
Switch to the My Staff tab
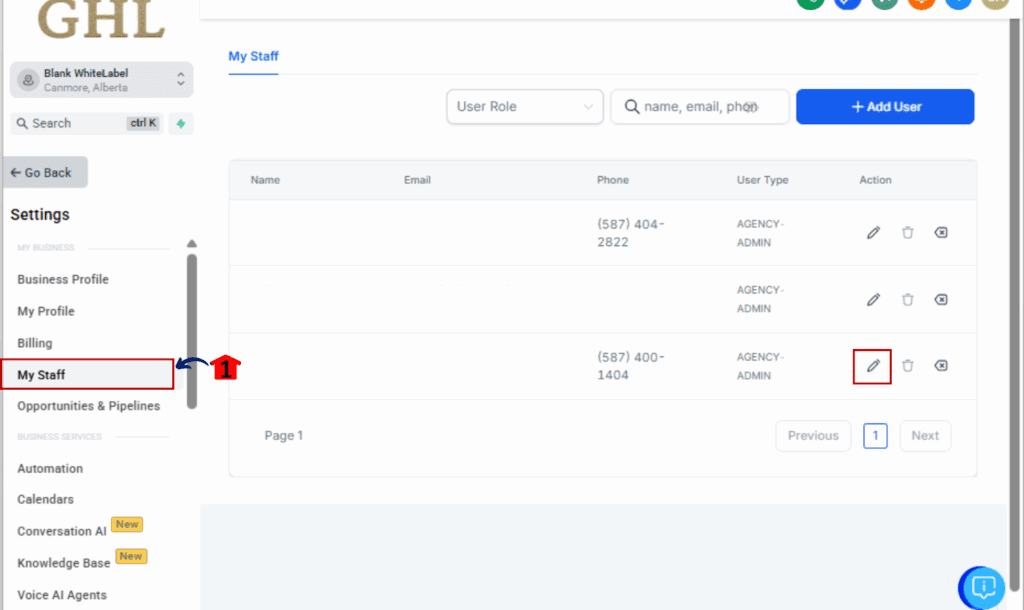tap(253, 56)
